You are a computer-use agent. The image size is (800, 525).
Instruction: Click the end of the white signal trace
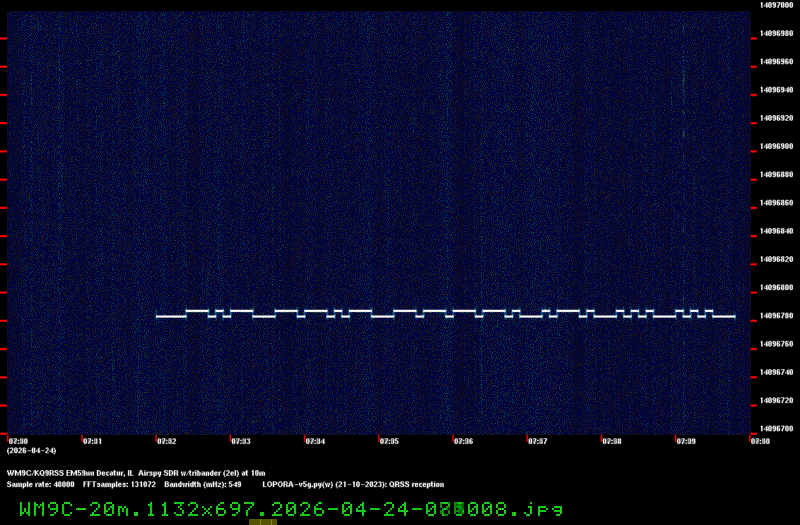[734, 316]
